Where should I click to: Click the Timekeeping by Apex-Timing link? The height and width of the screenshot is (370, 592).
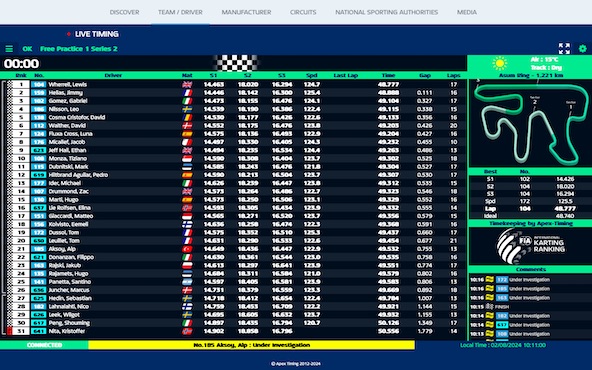tap(530, 224)
